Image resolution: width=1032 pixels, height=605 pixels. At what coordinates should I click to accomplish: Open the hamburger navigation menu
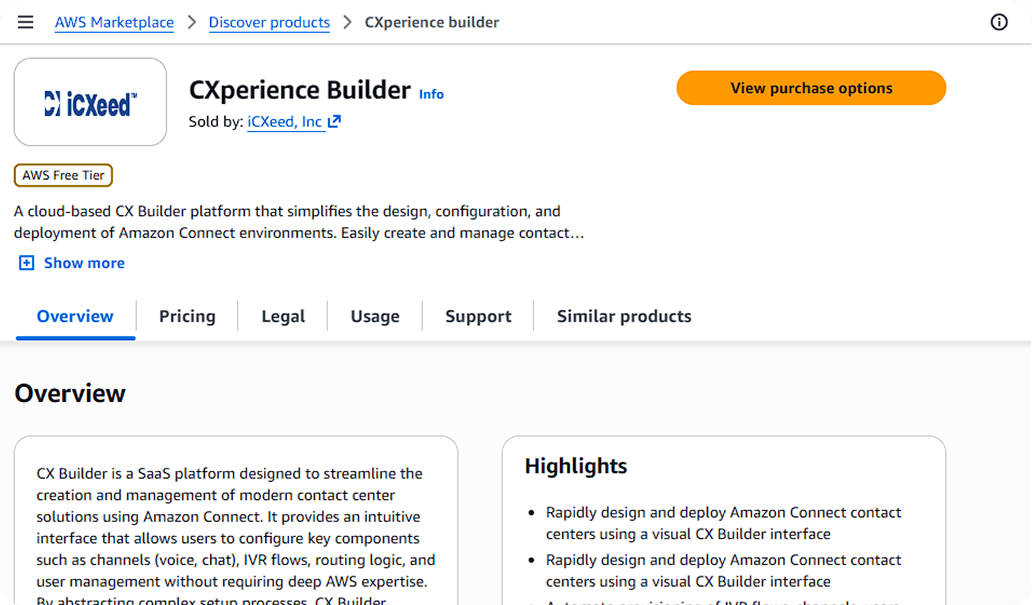pos(25,22)
